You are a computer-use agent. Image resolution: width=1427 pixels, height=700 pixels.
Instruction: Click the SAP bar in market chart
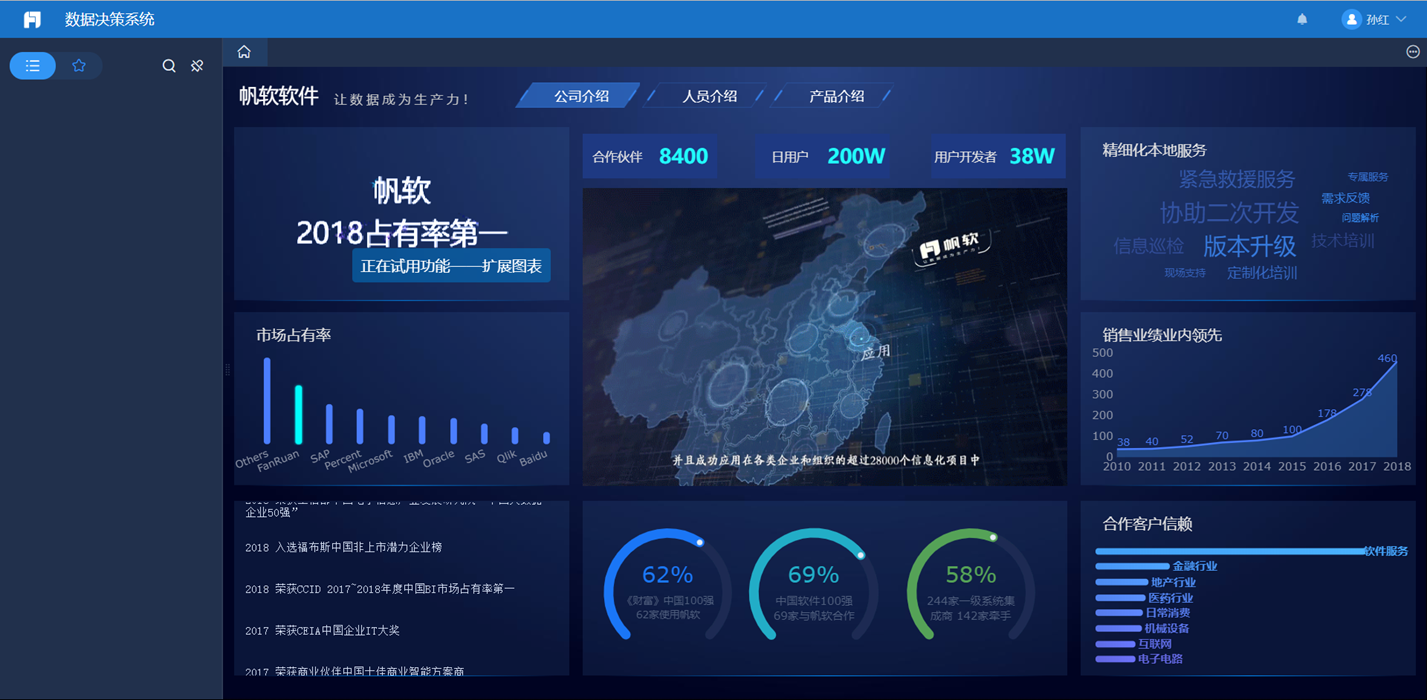[x=329, y=424]
